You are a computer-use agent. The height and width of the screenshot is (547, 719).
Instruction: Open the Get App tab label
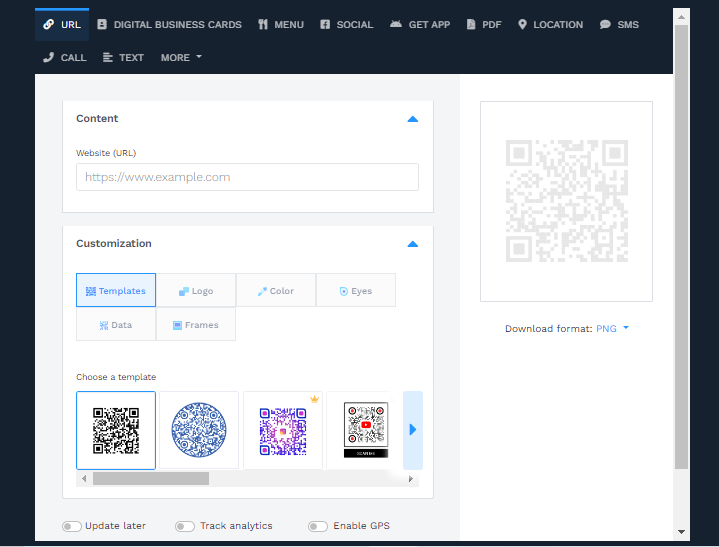(429, 24)
